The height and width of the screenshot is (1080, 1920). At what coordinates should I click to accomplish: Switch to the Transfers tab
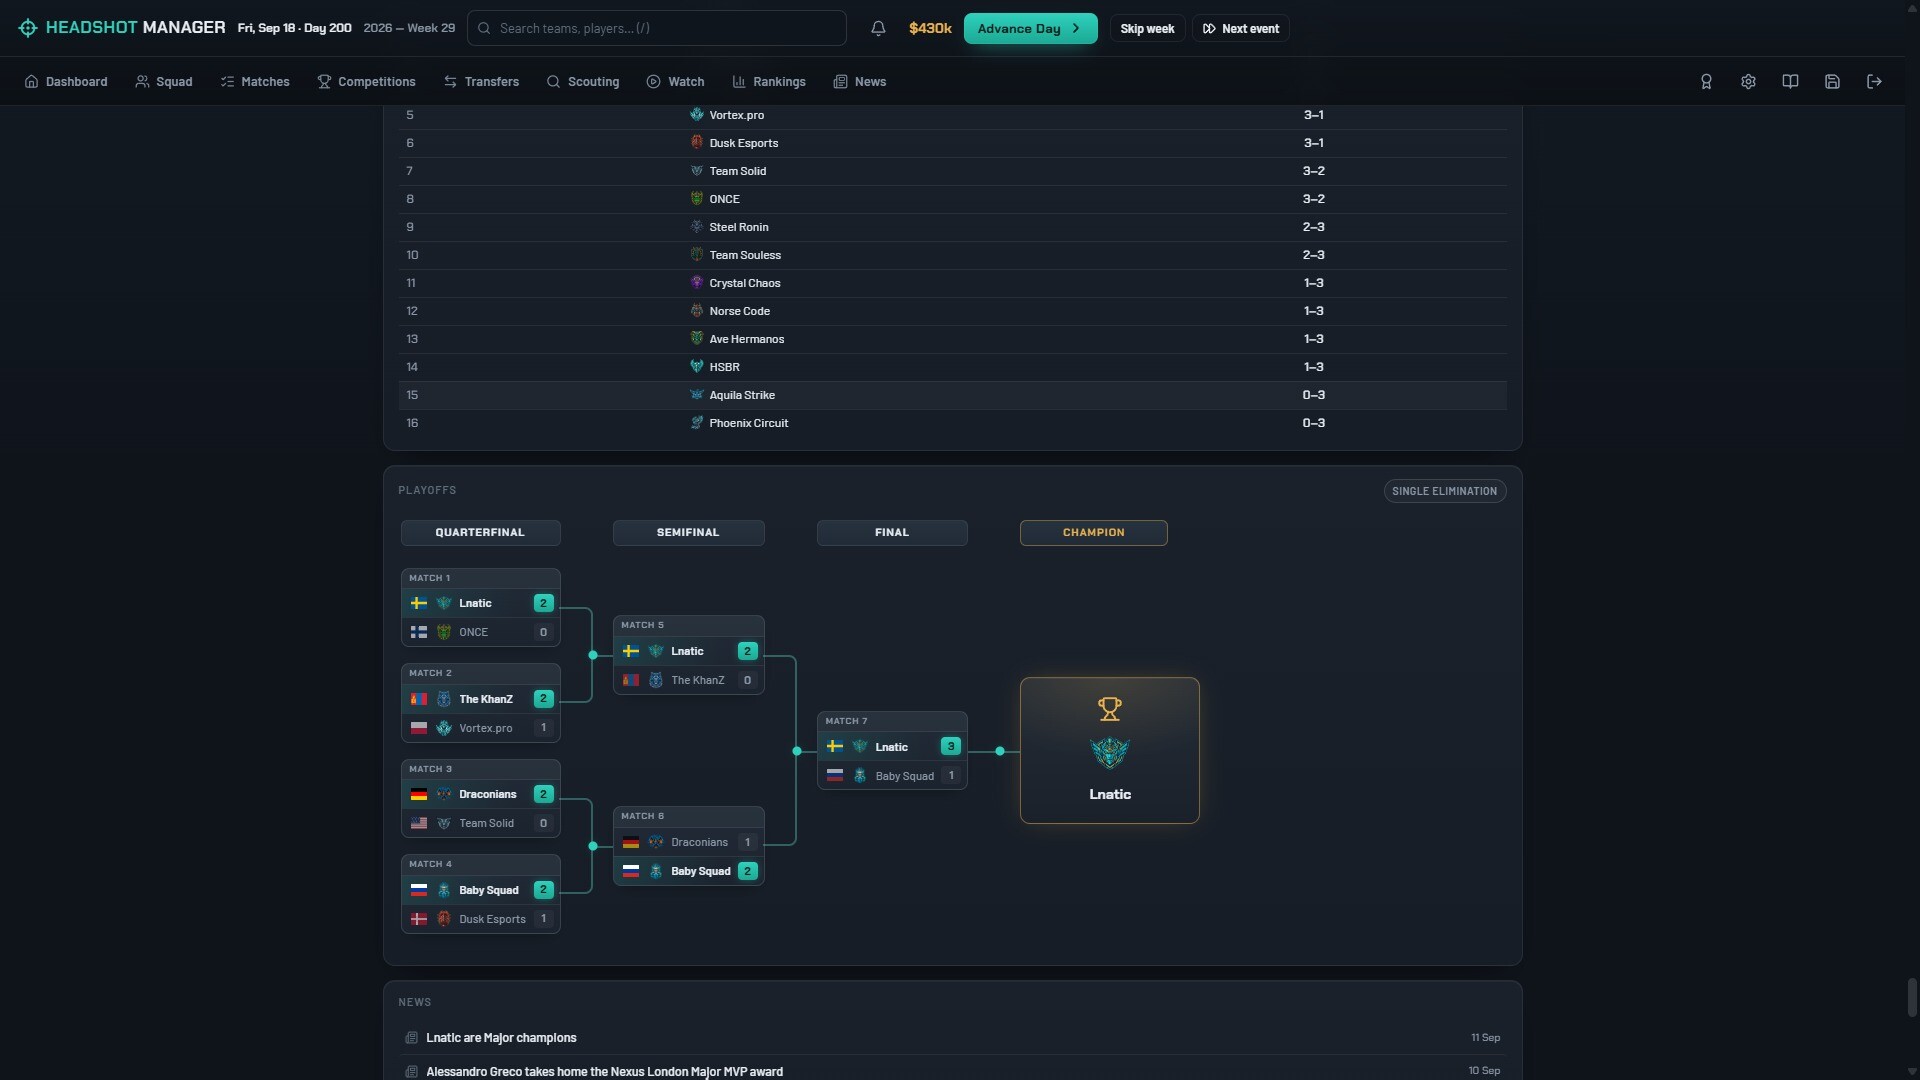tap(481, 82)
